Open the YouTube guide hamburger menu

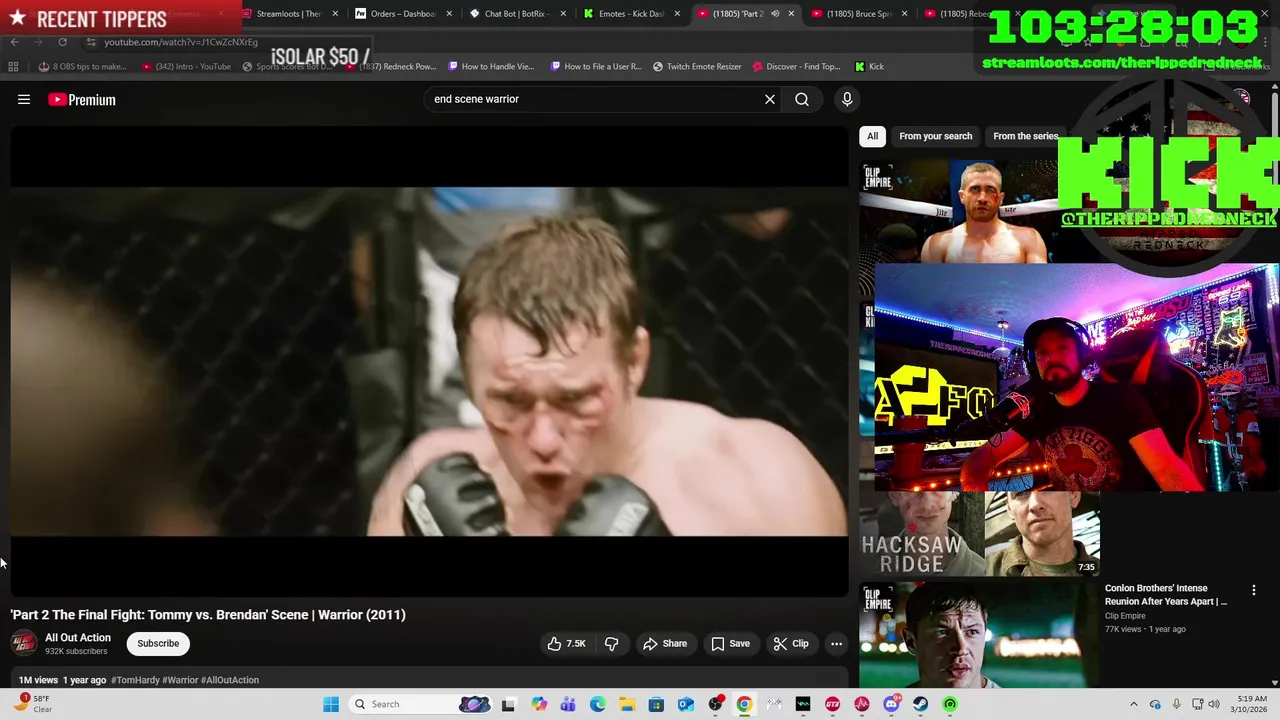click(24, 99)
